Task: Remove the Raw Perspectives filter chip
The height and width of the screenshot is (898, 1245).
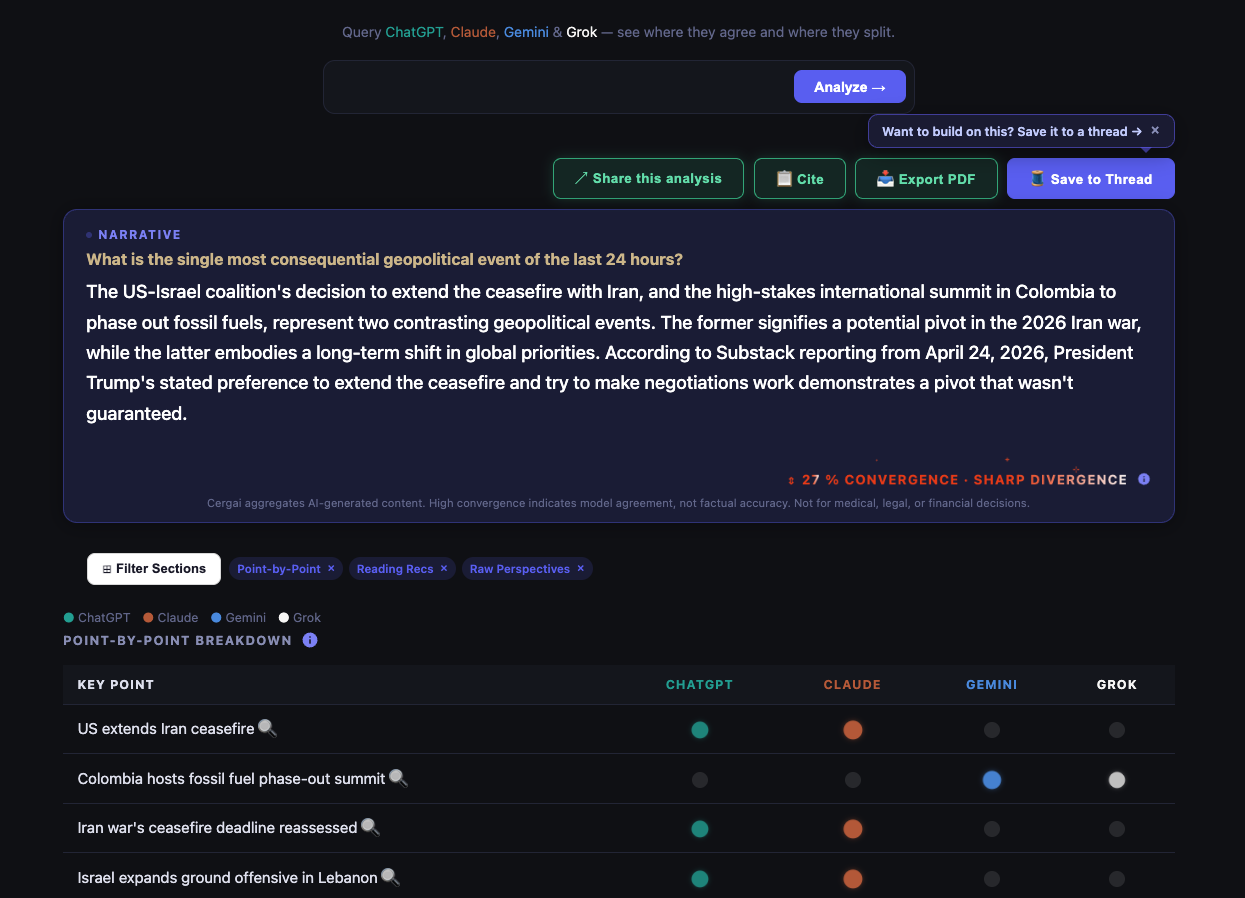Action: click(x=581, y=568)
